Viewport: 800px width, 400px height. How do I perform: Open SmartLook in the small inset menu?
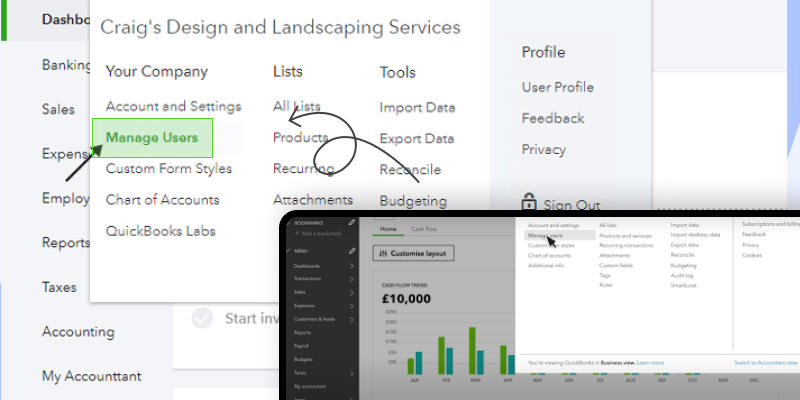[x=684, y=286]
